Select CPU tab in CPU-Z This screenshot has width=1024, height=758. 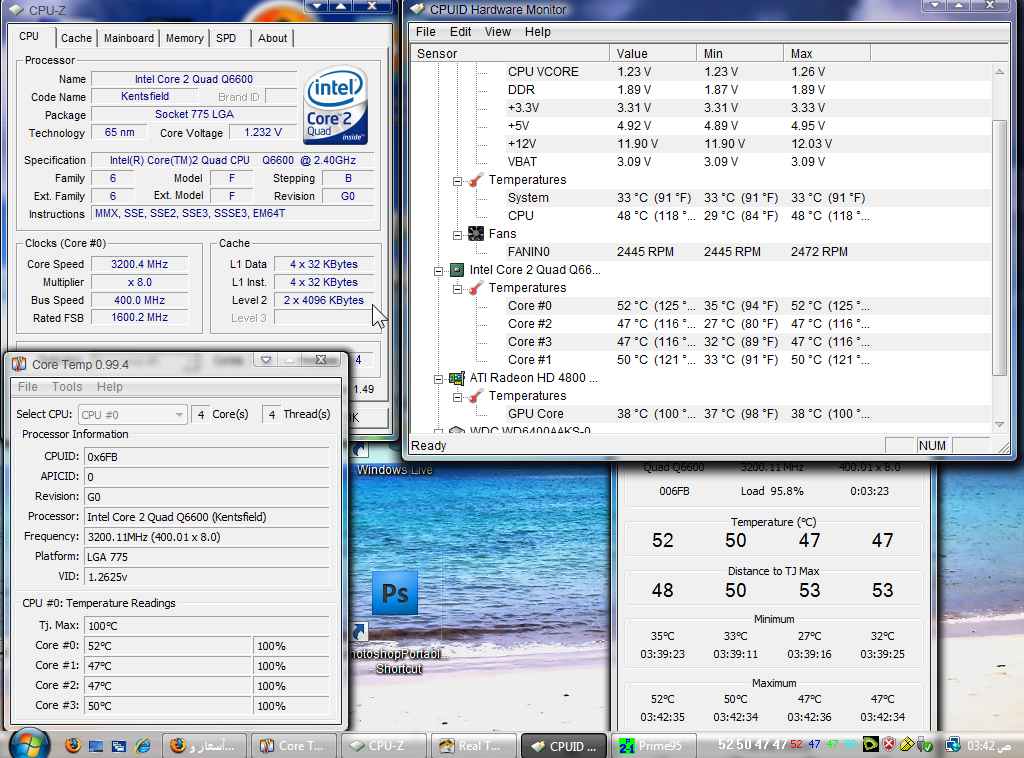29,36
